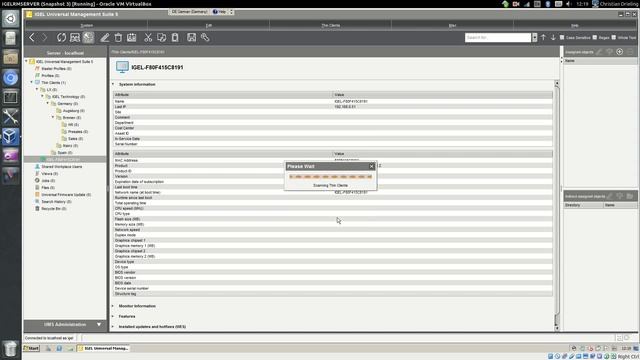This screenshot has height=360, width=640.
Task: Click the Jobs tree icon
Action: [x=37, y=180]
